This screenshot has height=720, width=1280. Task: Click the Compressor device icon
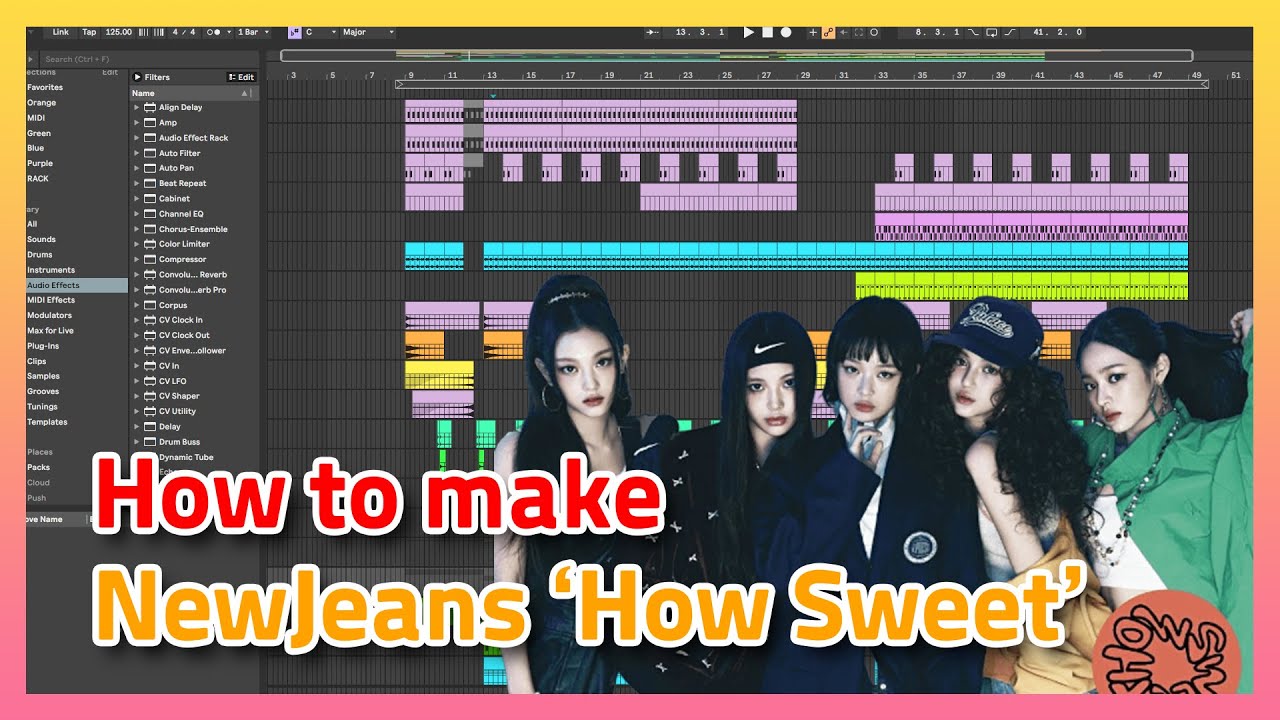(x=150, y=259)
